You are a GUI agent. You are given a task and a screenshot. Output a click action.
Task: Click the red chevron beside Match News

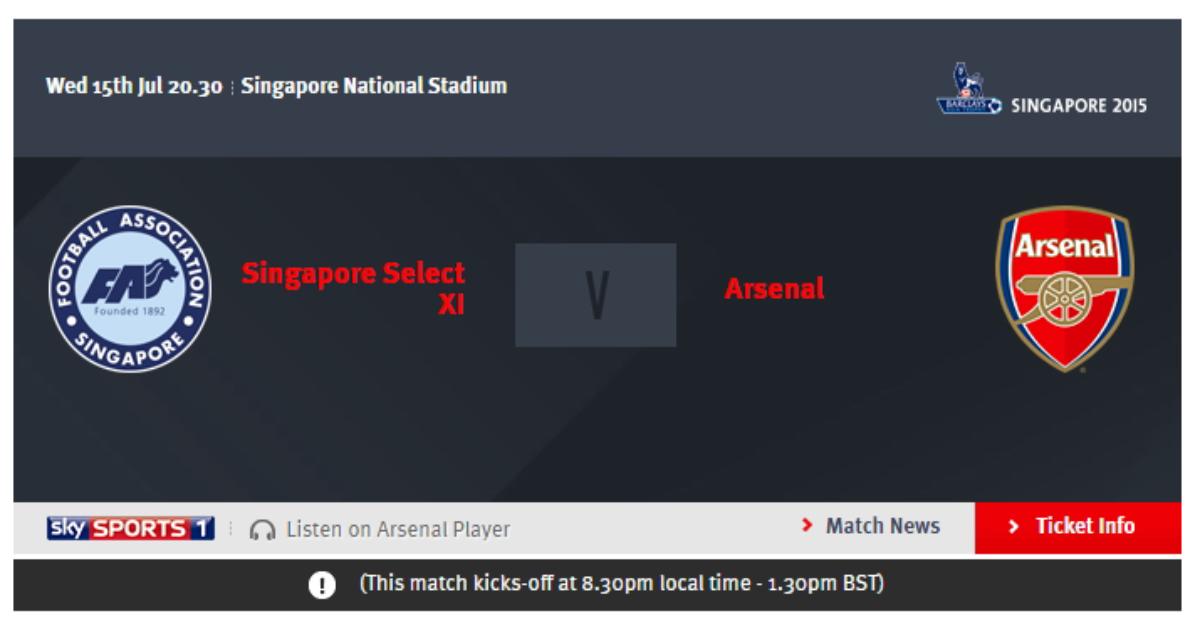tap(807, 526)
